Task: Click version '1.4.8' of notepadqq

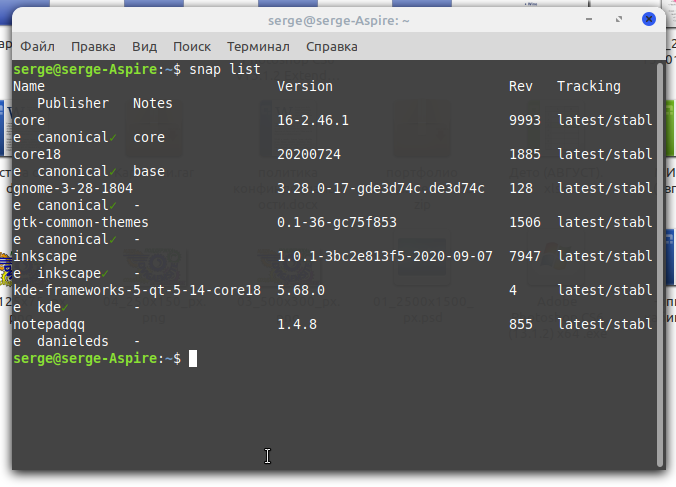Action: [x=297, y=325]
